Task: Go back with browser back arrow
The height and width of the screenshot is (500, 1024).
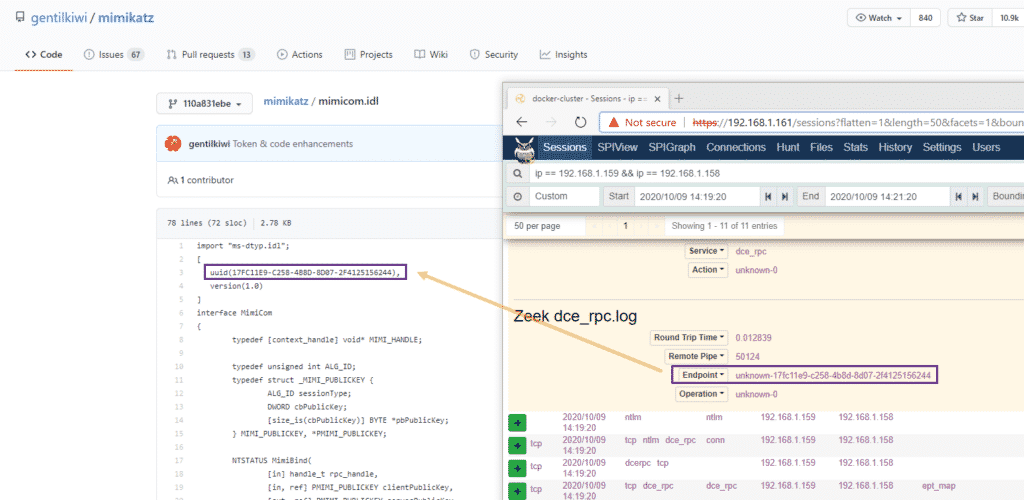Action: (x=521, y=122)
